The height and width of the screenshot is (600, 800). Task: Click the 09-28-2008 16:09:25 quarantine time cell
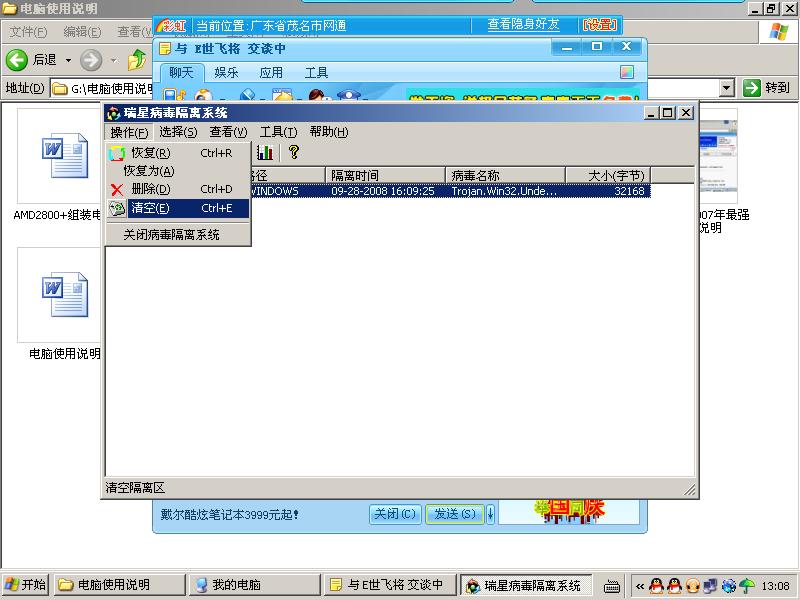click(x=383, y=191)
